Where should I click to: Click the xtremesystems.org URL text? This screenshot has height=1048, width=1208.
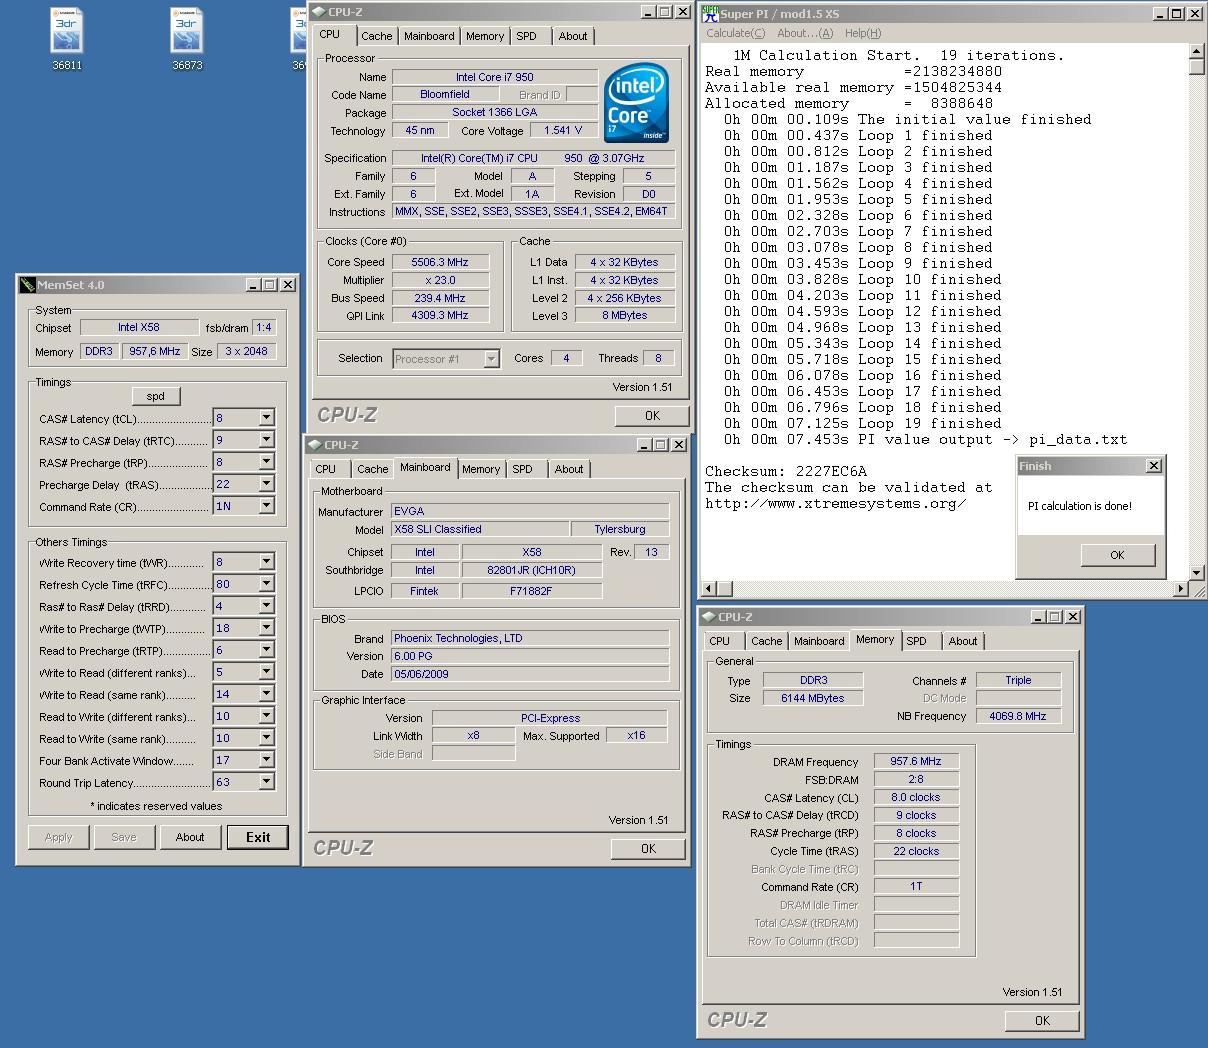pyautogui.click(x=836, y=503)
